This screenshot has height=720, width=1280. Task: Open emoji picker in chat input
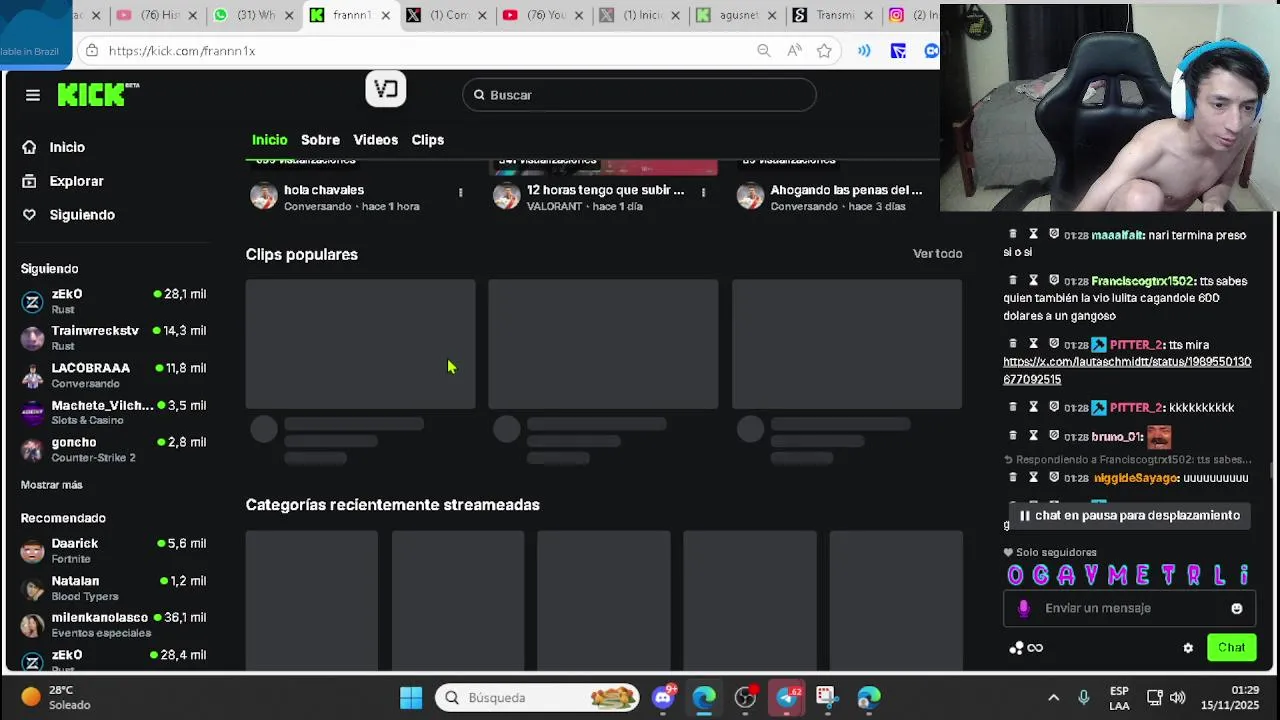point(1237,608)
